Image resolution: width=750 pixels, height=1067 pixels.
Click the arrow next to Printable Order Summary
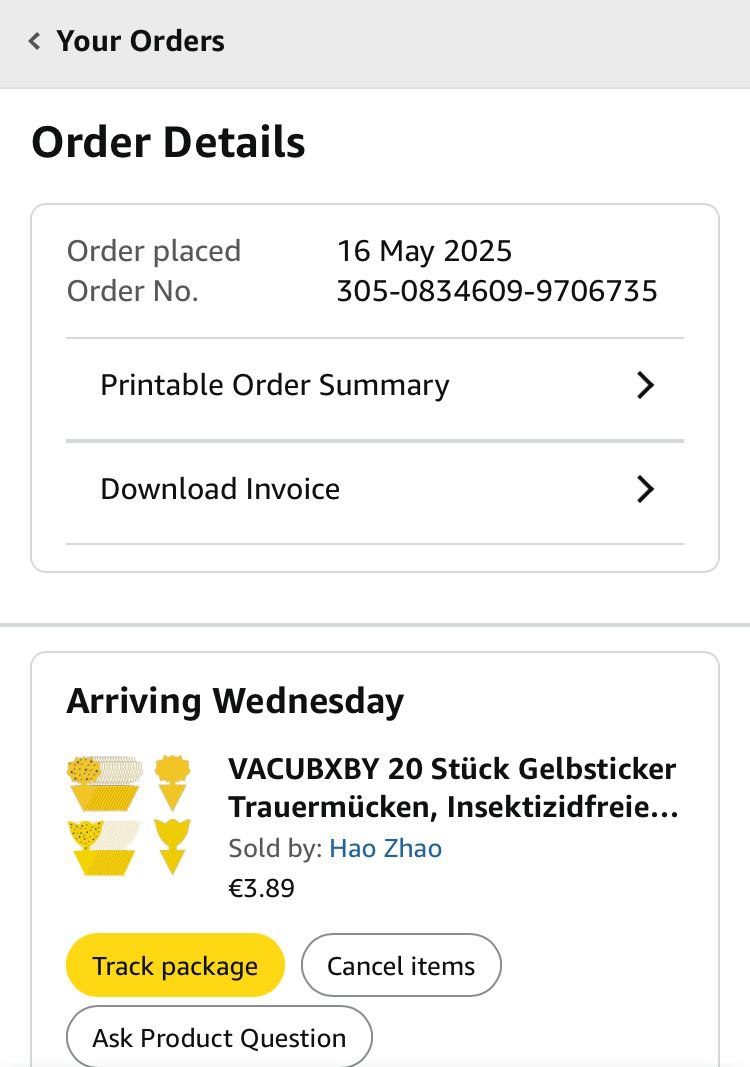click(645, 386)
